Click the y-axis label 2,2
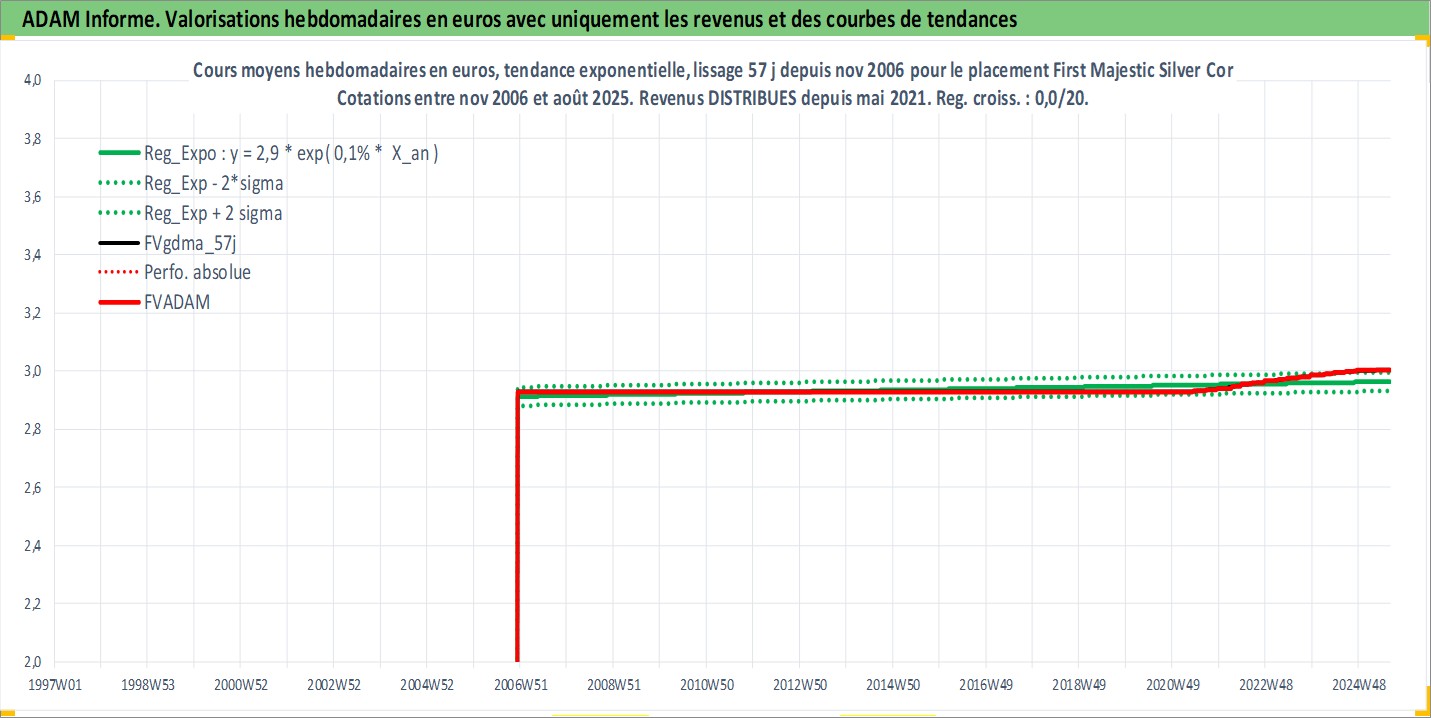The height and width of the screenshot is (718, 1431). [x=30, y=603]
